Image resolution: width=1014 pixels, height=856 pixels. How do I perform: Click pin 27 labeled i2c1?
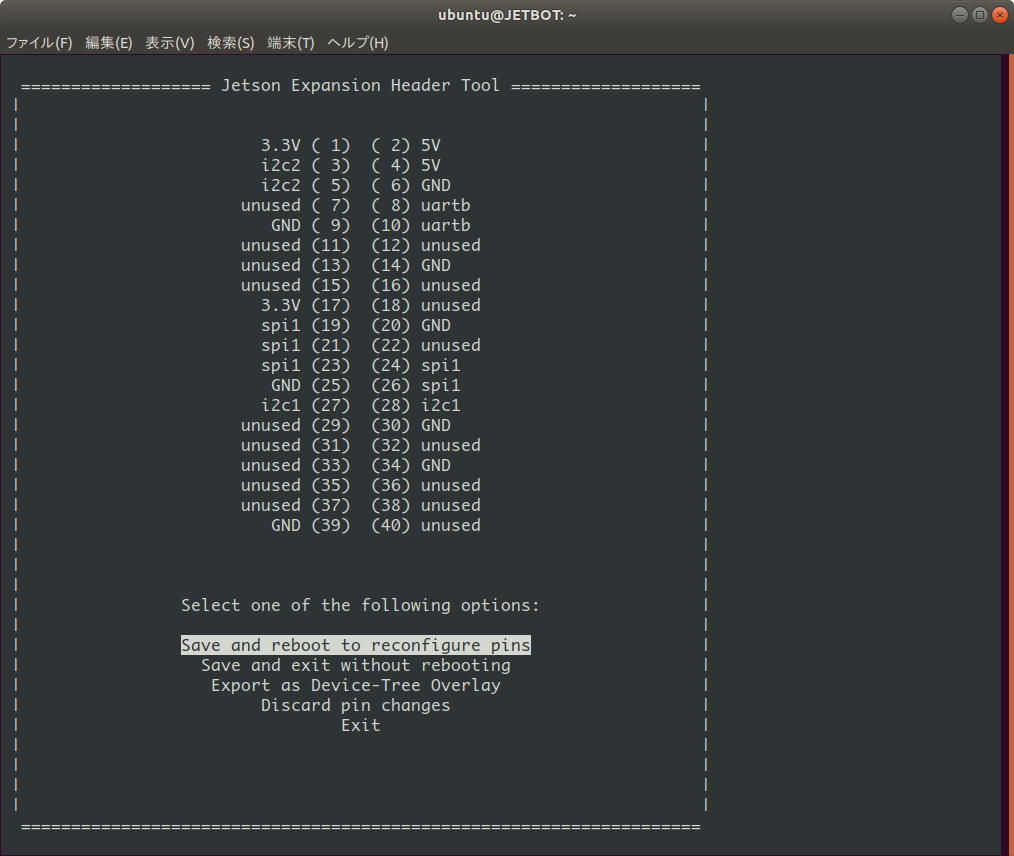[x=305, y=406]
